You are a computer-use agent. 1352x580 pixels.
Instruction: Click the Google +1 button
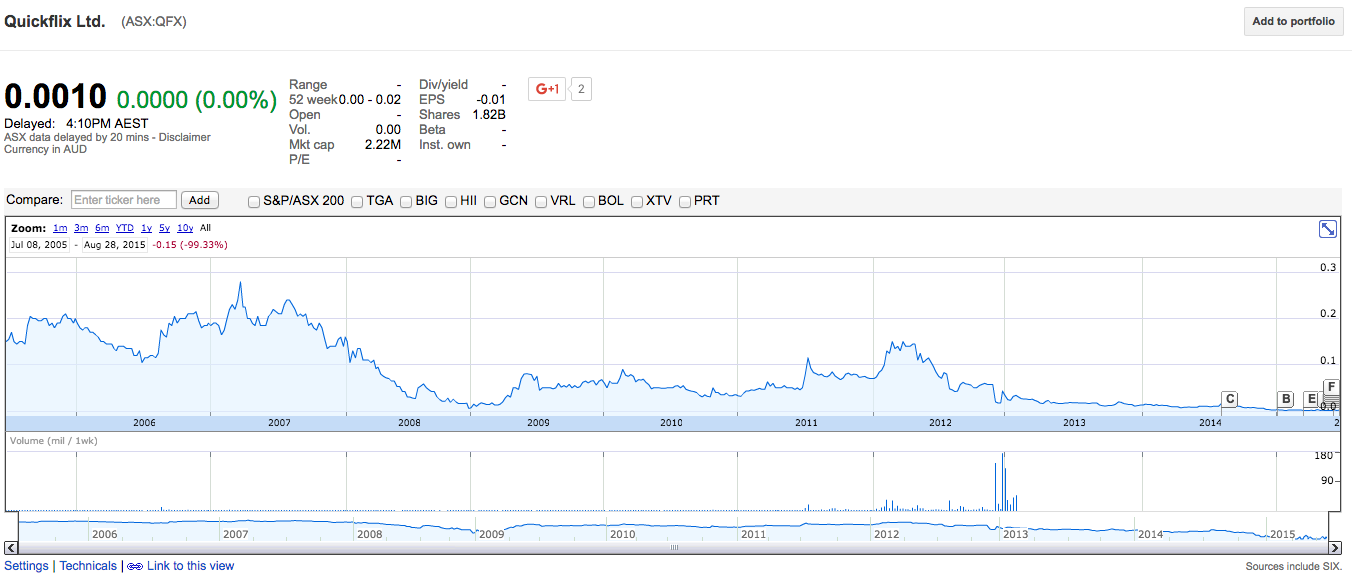547,89
